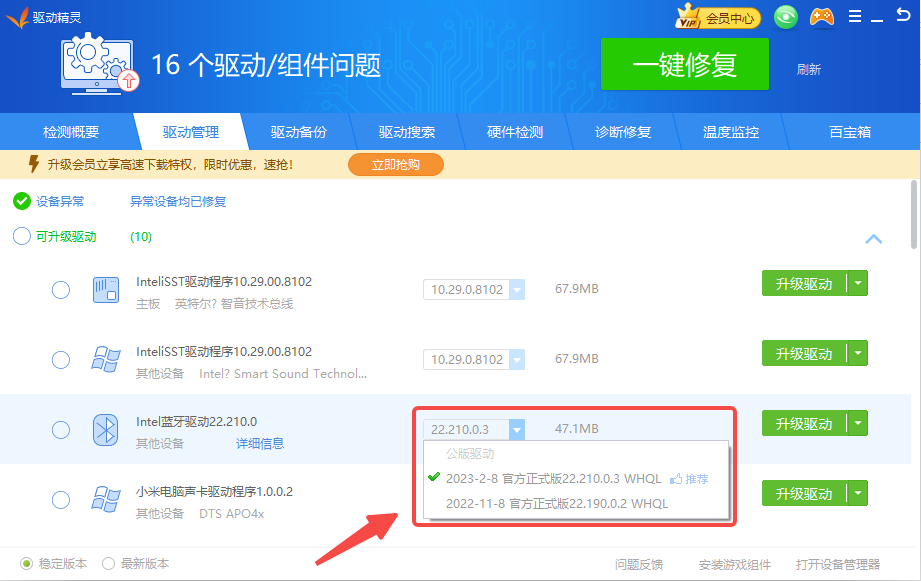This screenshot has width=921, height=581.
Task: Click the Windows icon for 小米电脑声卡驱动程序
Action: [106, 499]
